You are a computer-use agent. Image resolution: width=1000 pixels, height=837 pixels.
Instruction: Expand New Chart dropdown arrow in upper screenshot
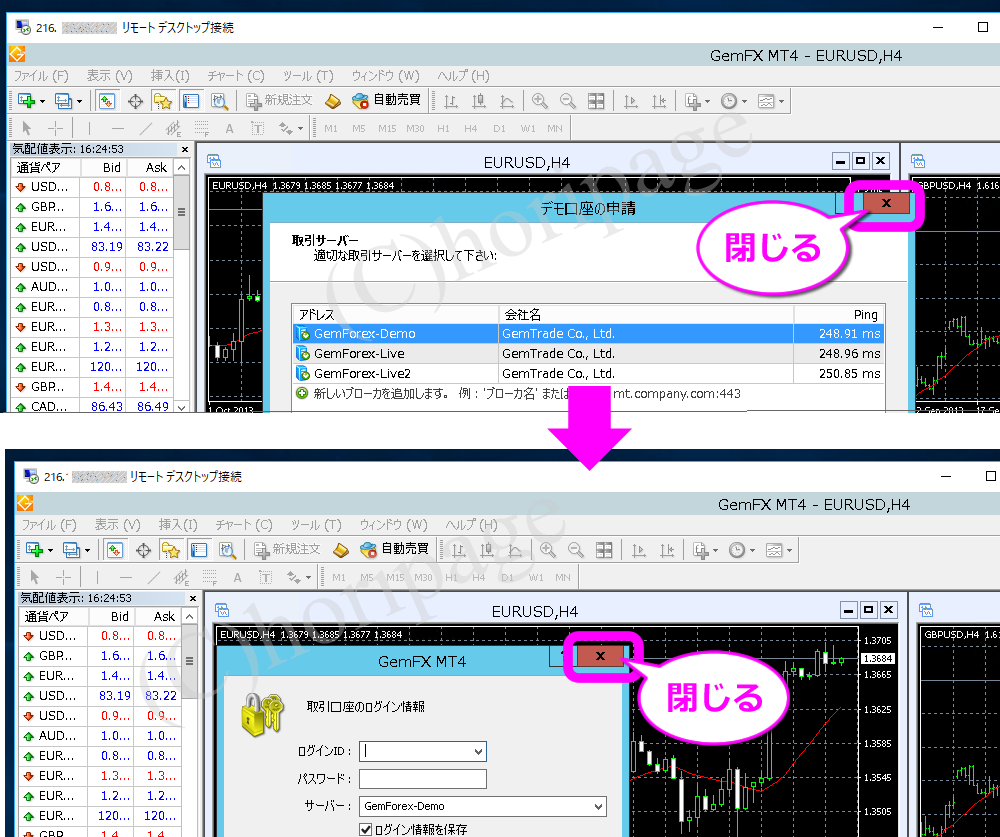(42, 101)
